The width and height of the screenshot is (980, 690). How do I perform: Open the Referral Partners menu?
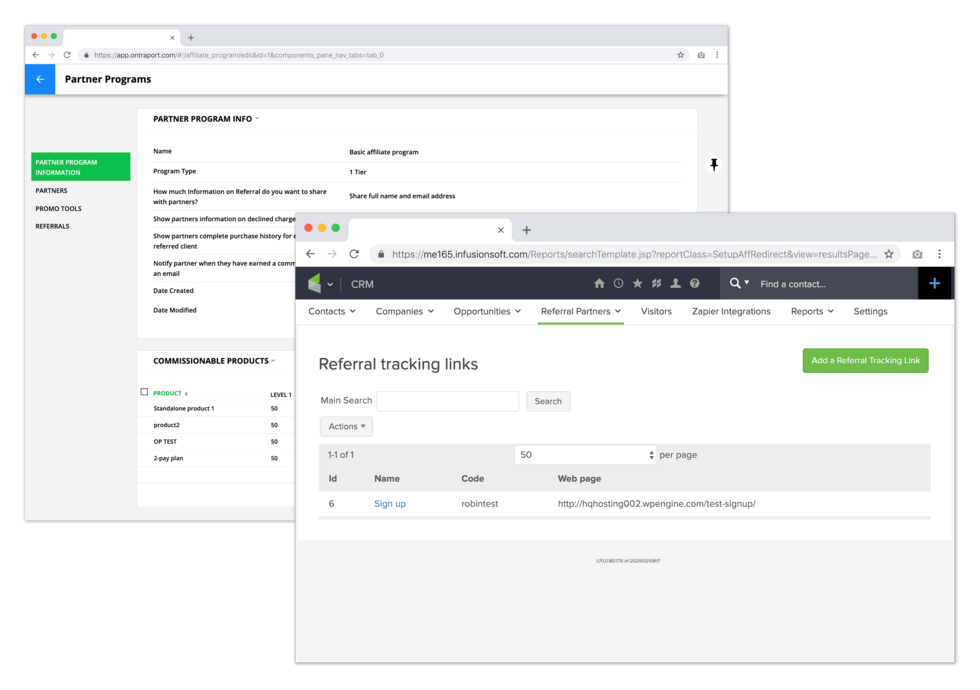[x=580, y=311]
